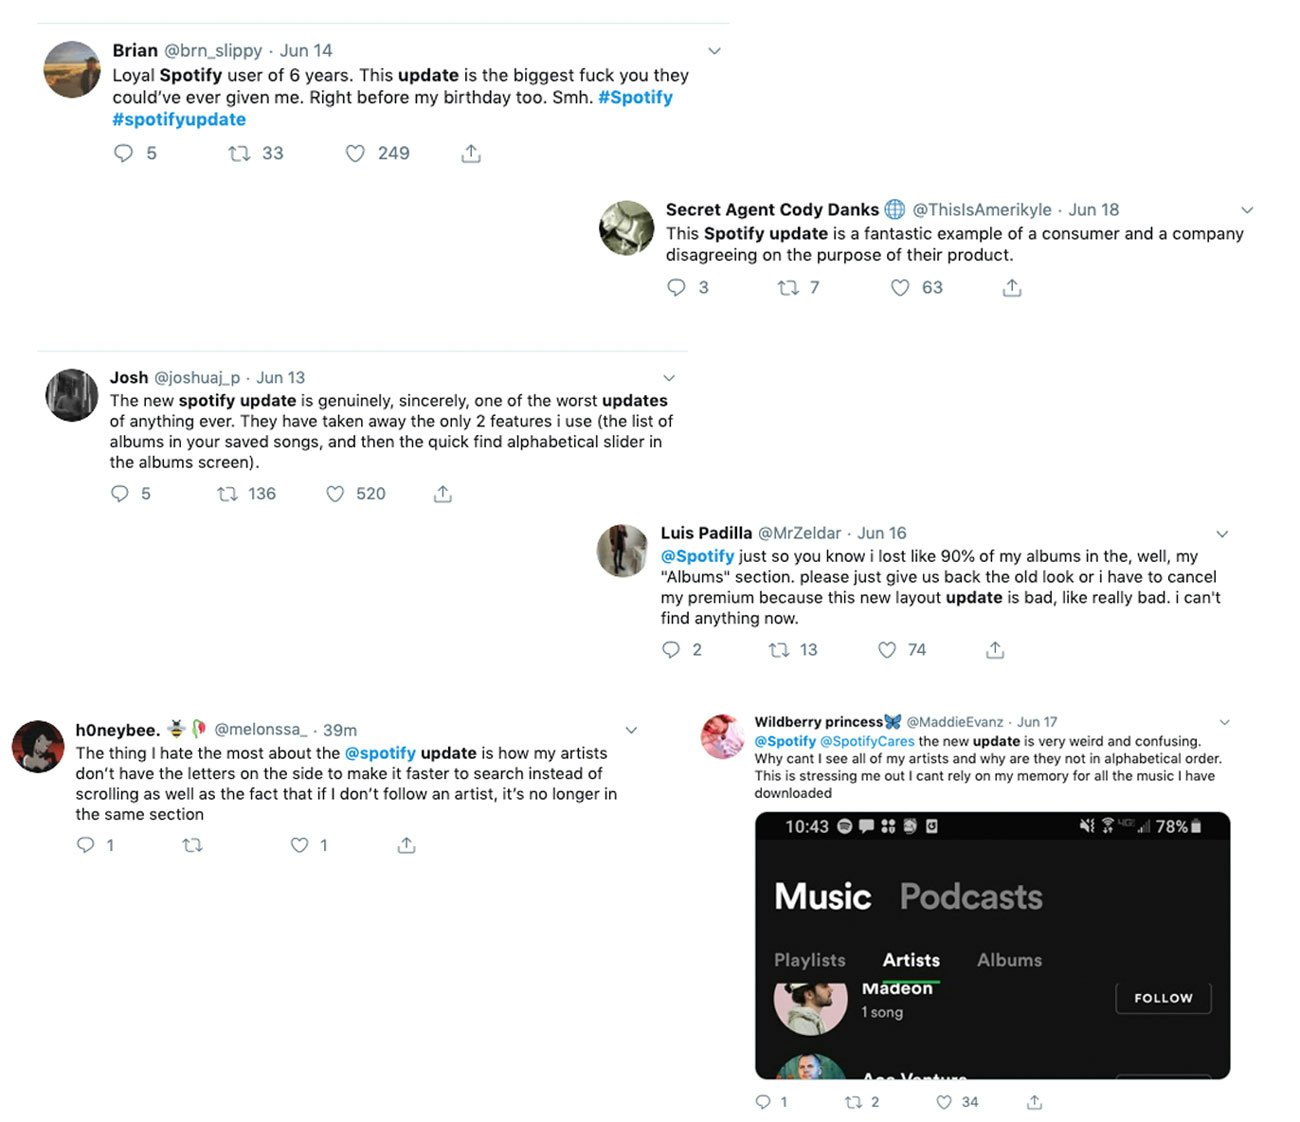
Task: Reply to Luis Padilla's tweet
Action: point(671,650)
